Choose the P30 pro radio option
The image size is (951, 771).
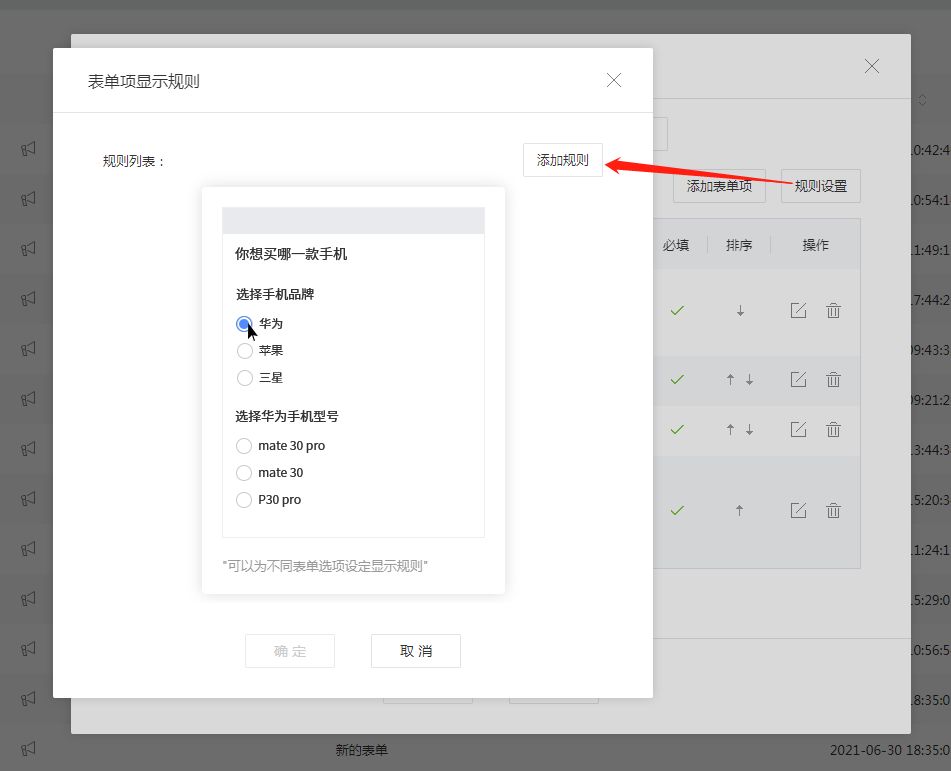click(244, 500)
